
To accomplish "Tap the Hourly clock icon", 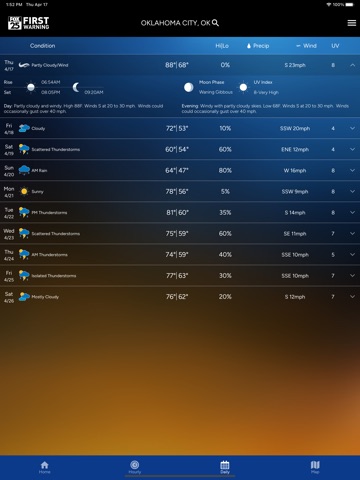I will click(x=135, y=464).
